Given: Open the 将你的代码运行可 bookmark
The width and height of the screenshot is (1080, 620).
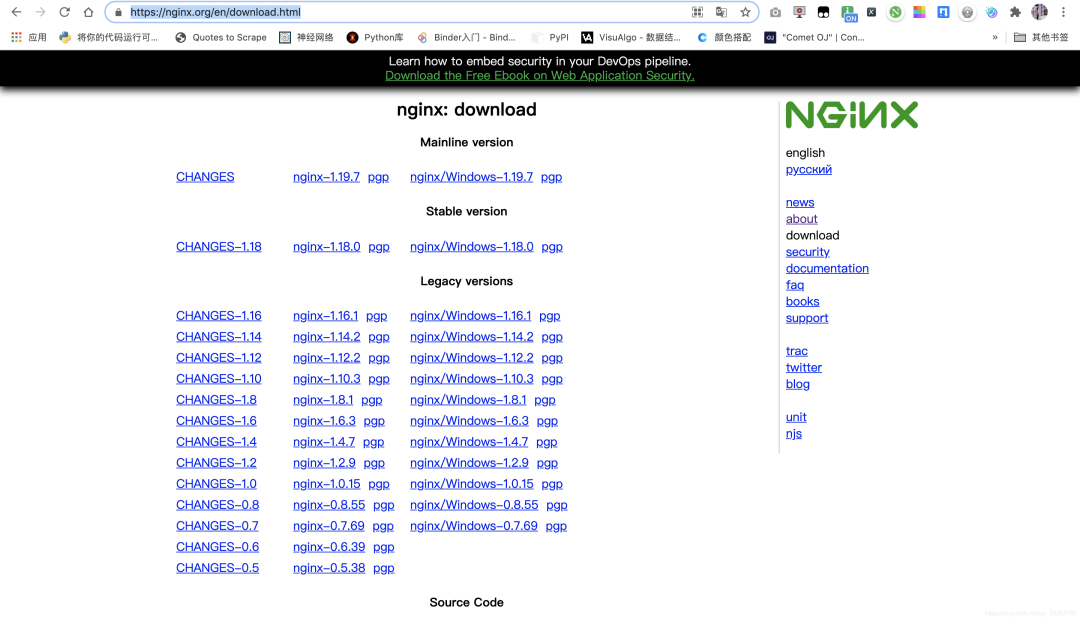Looking at the screenshot, I should coord(109,37).
